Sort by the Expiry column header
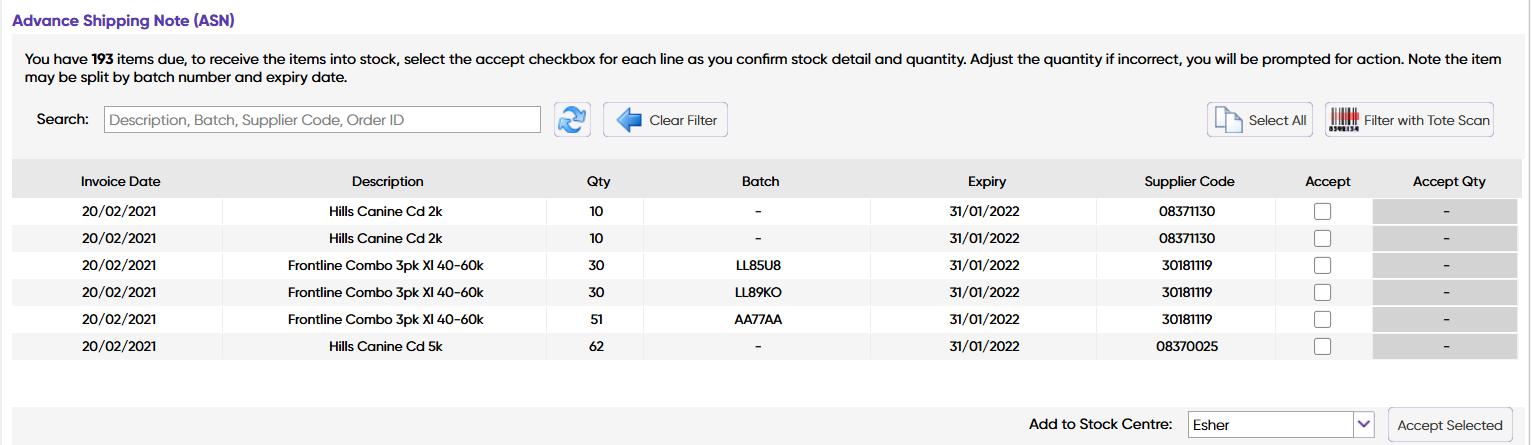1531x445 pixels. click(x=987, y=182)
